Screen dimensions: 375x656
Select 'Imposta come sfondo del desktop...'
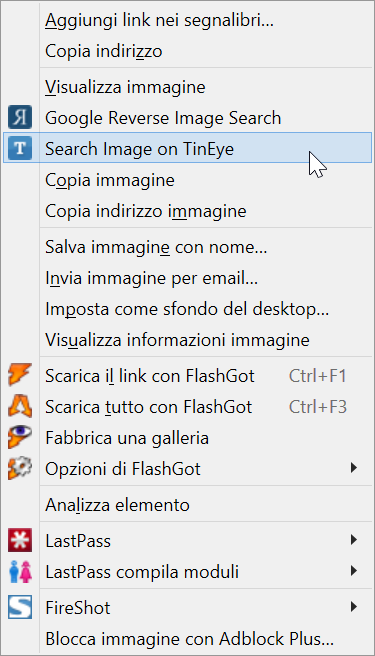(187, 309)
